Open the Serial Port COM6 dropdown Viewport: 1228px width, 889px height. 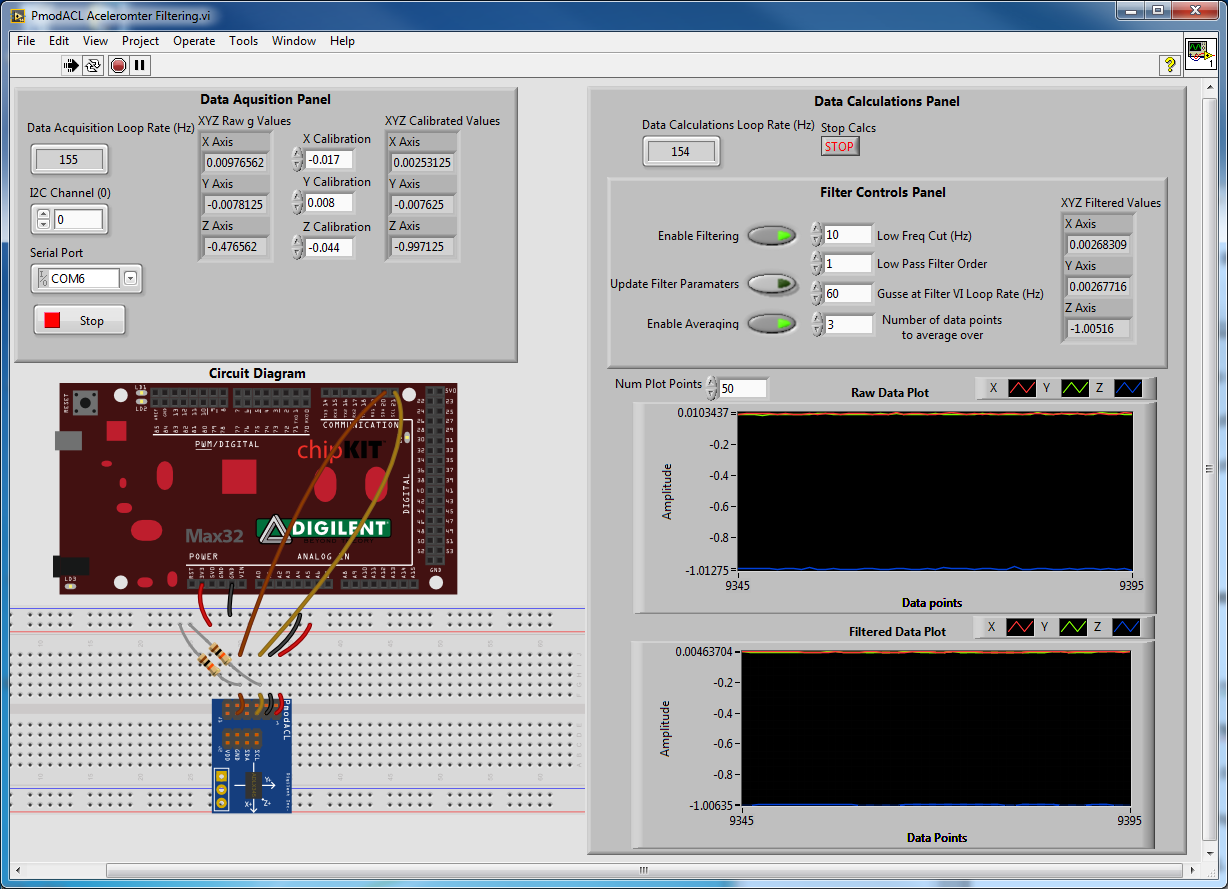131,278
